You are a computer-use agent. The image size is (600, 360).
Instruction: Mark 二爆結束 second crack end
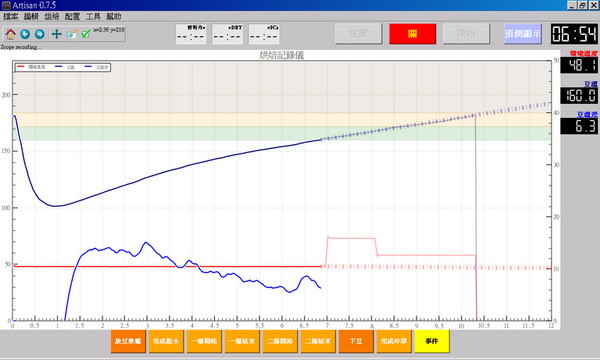(318, 341)
